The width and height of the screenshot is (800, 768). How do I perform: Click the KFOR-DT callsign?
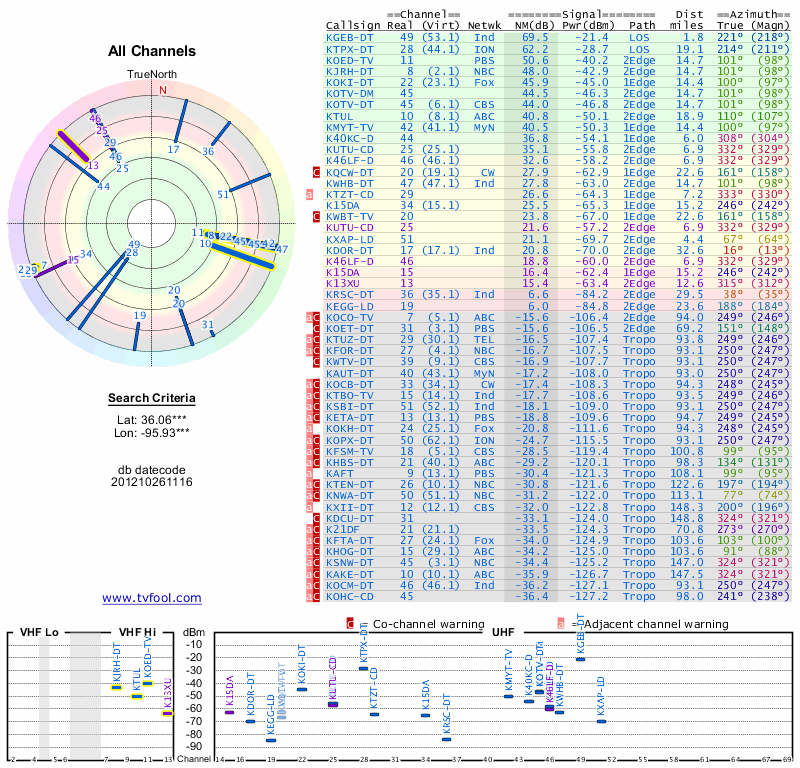tap(349, 351)
